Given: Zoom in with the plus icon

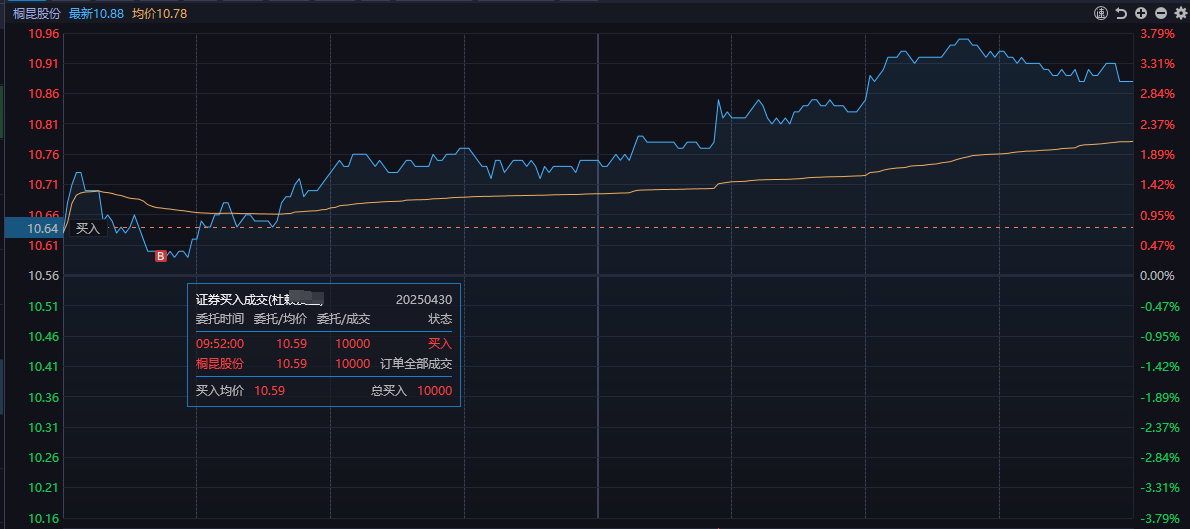Looking at the screenshot, I should point(1141,13).
